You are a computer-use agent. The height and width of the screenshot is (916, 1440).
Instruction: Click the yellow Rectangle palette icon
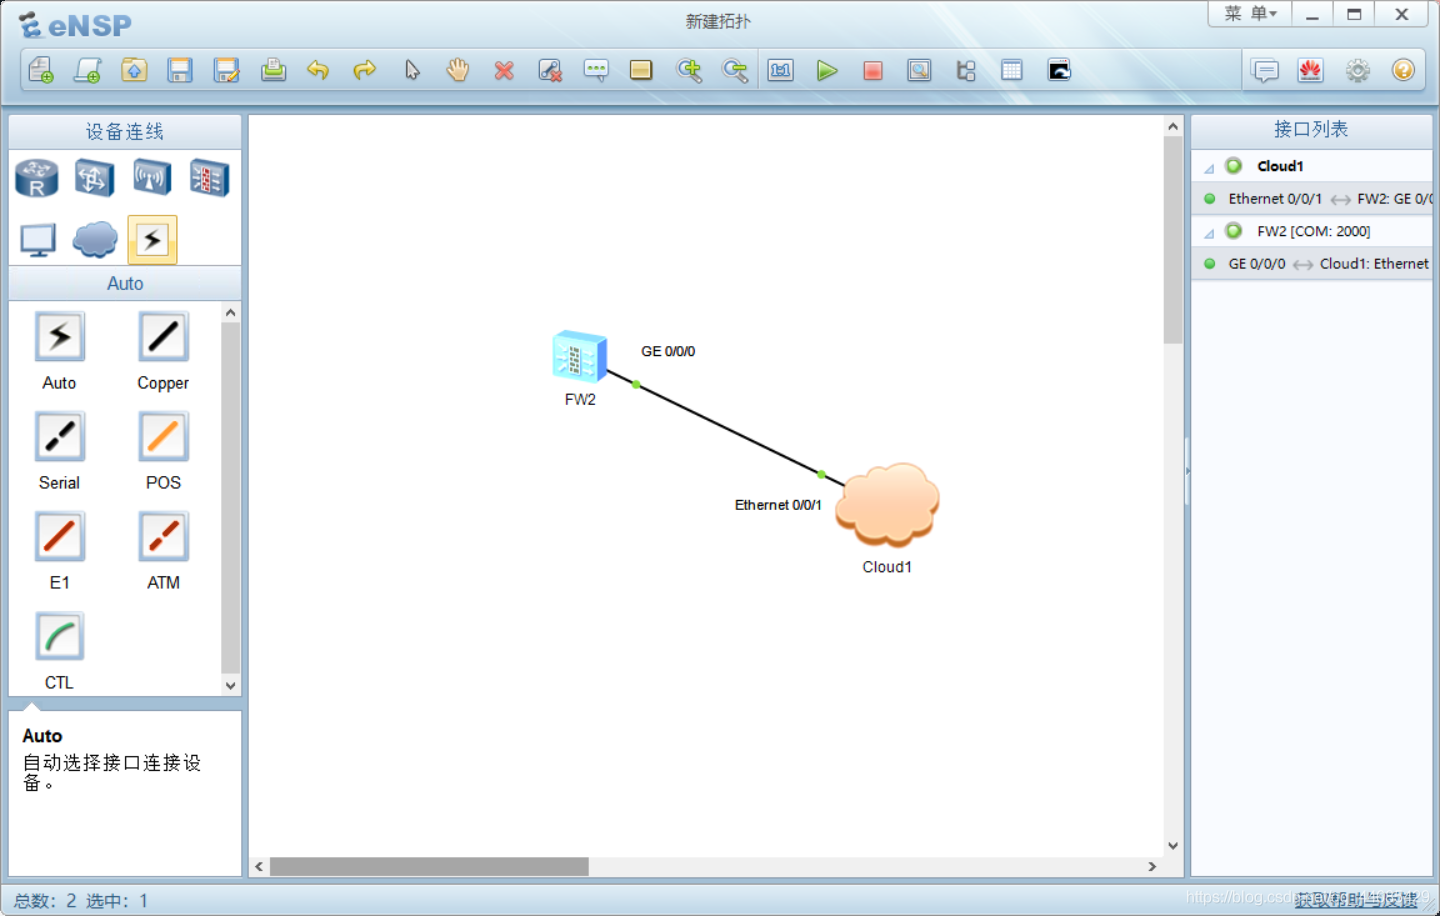tap(641, 70)
